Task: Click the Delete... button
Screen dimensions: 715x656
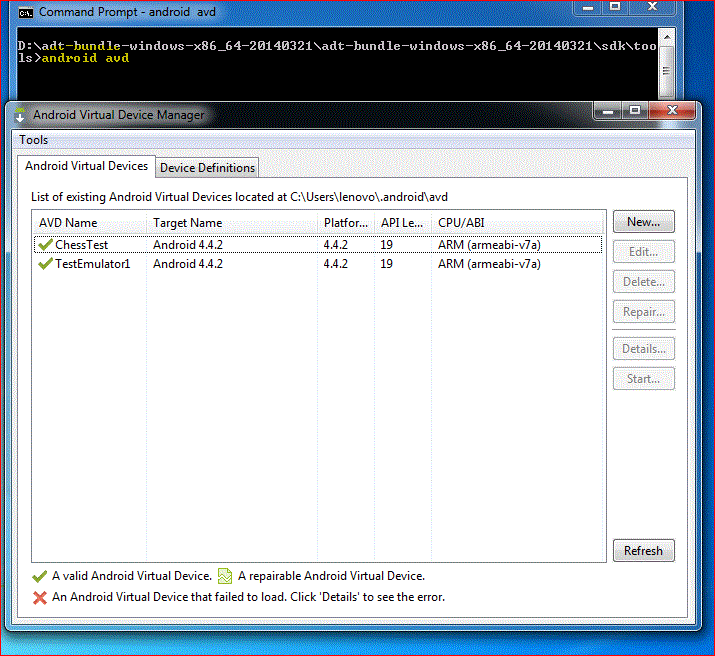Action: (x=643, y=282)
